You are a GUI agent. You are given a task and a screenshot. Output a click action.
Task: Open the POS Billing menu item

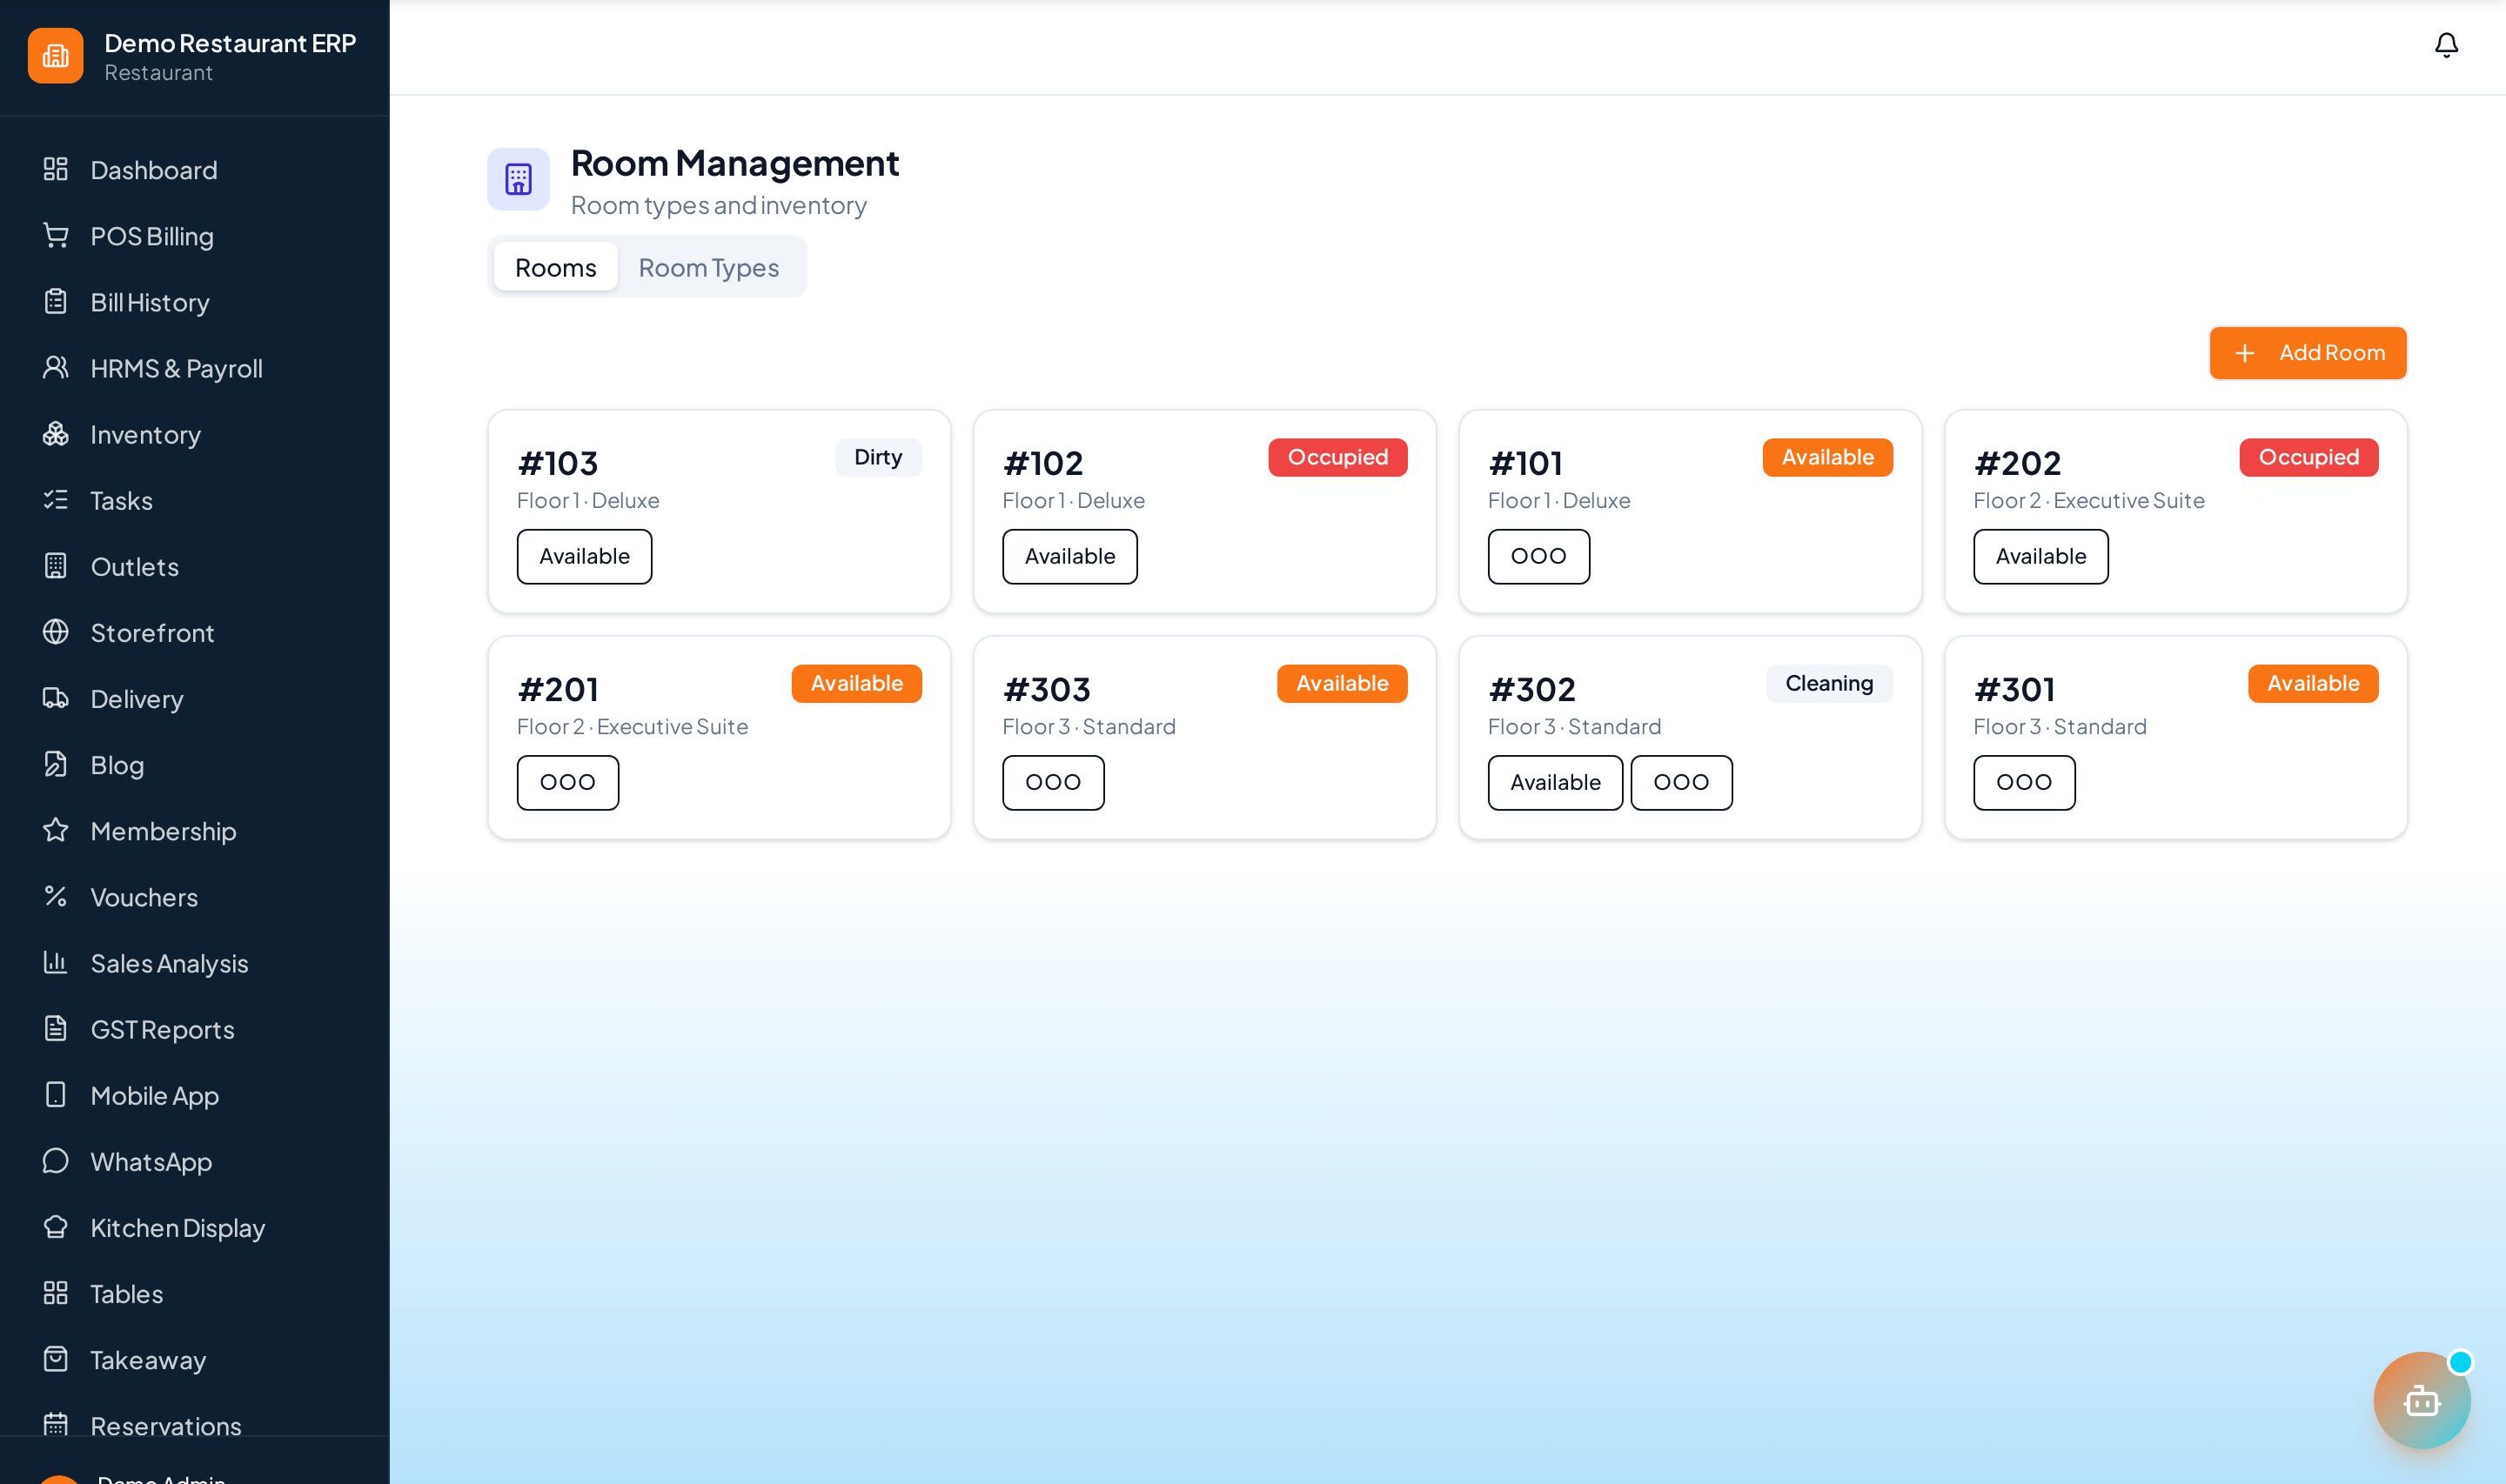tap(194, 235)
